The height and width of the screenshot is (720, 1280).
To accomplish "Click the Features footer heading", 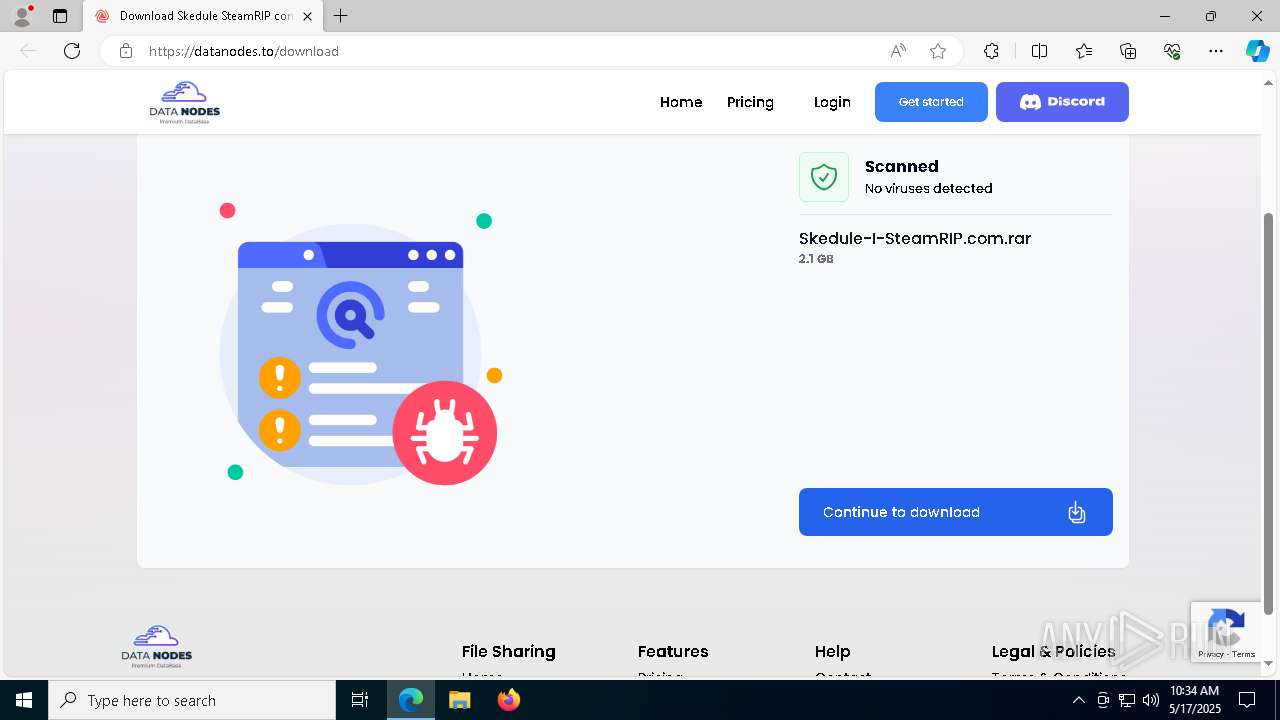I will (673, 651).
